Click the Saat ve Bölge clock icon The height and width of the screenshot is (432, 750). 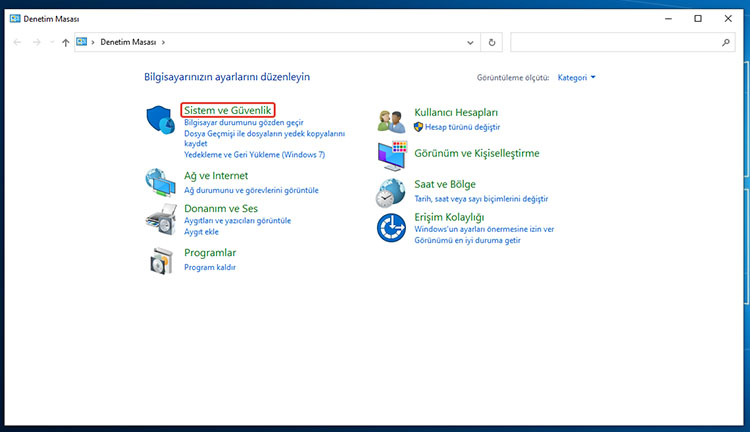click(391, 191)
